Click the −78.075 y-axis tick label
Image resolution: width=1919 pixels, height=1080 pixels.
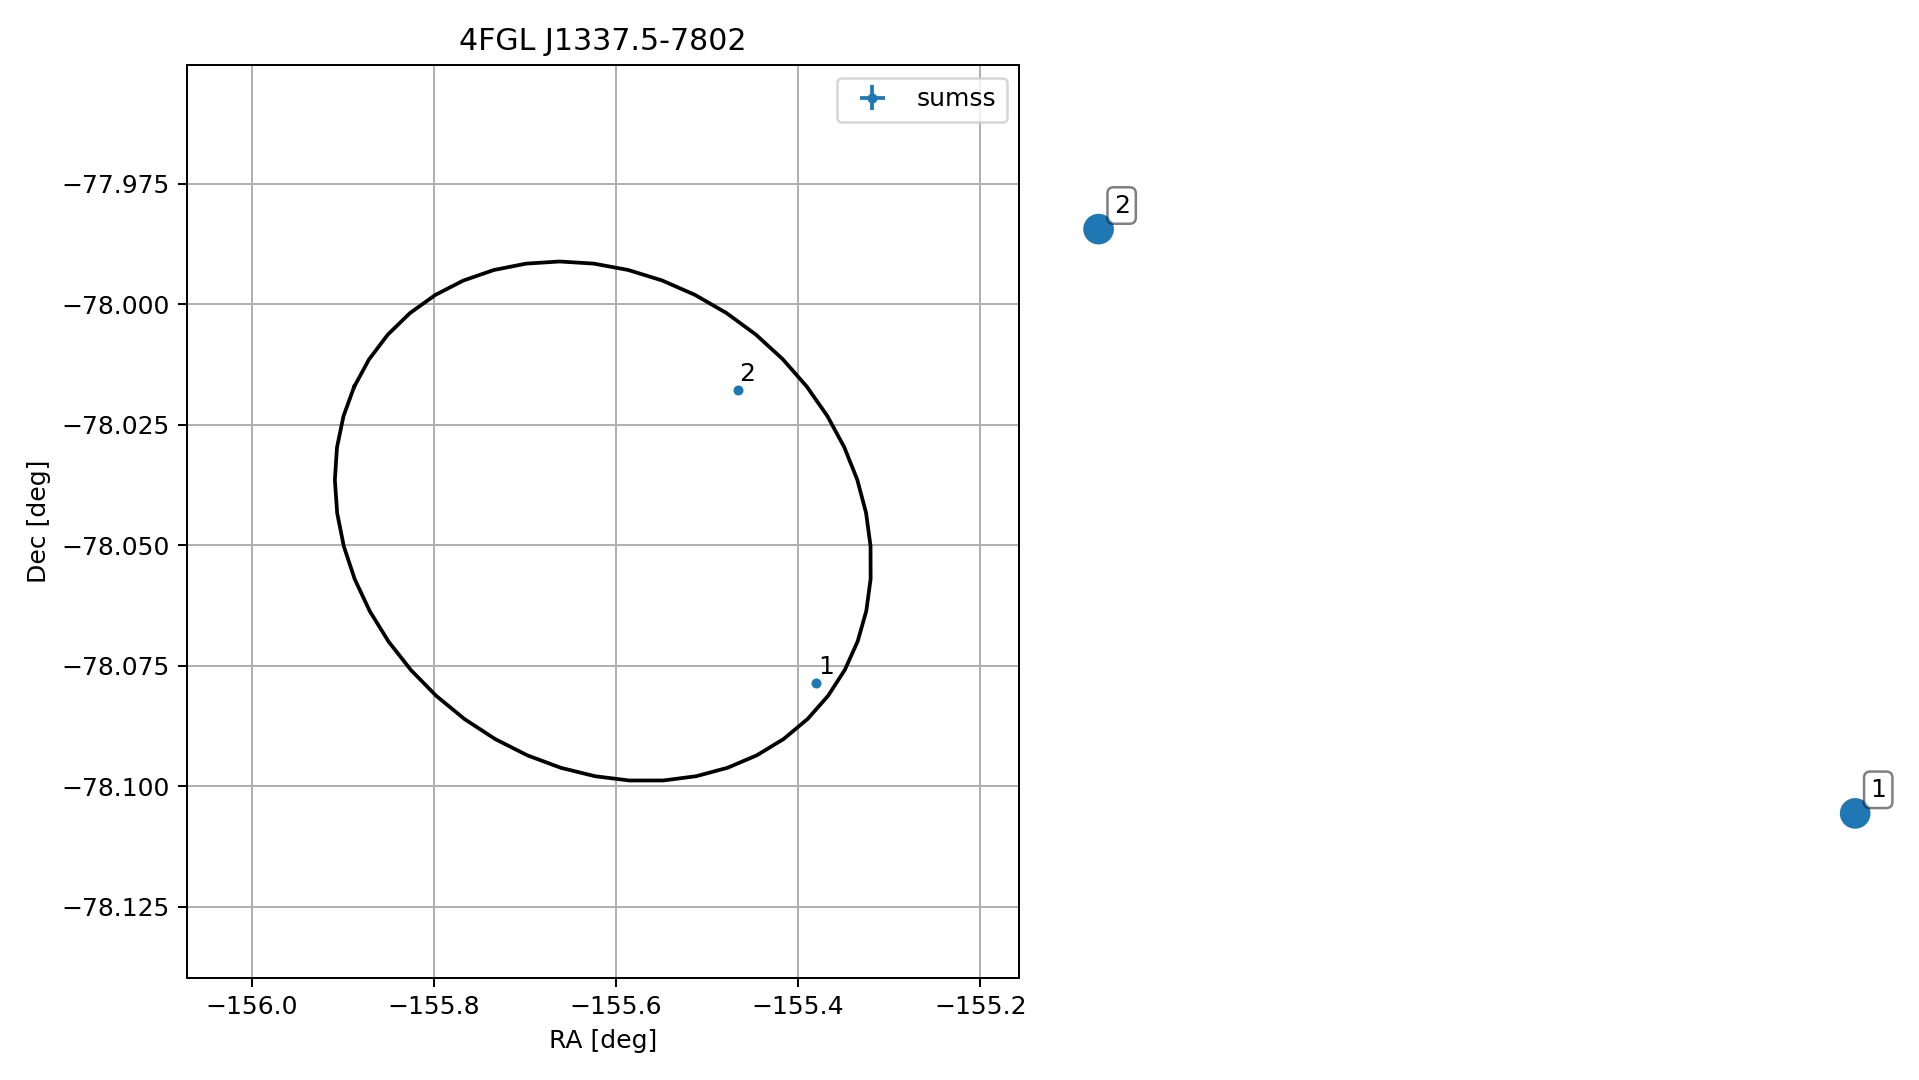point(117,666)
